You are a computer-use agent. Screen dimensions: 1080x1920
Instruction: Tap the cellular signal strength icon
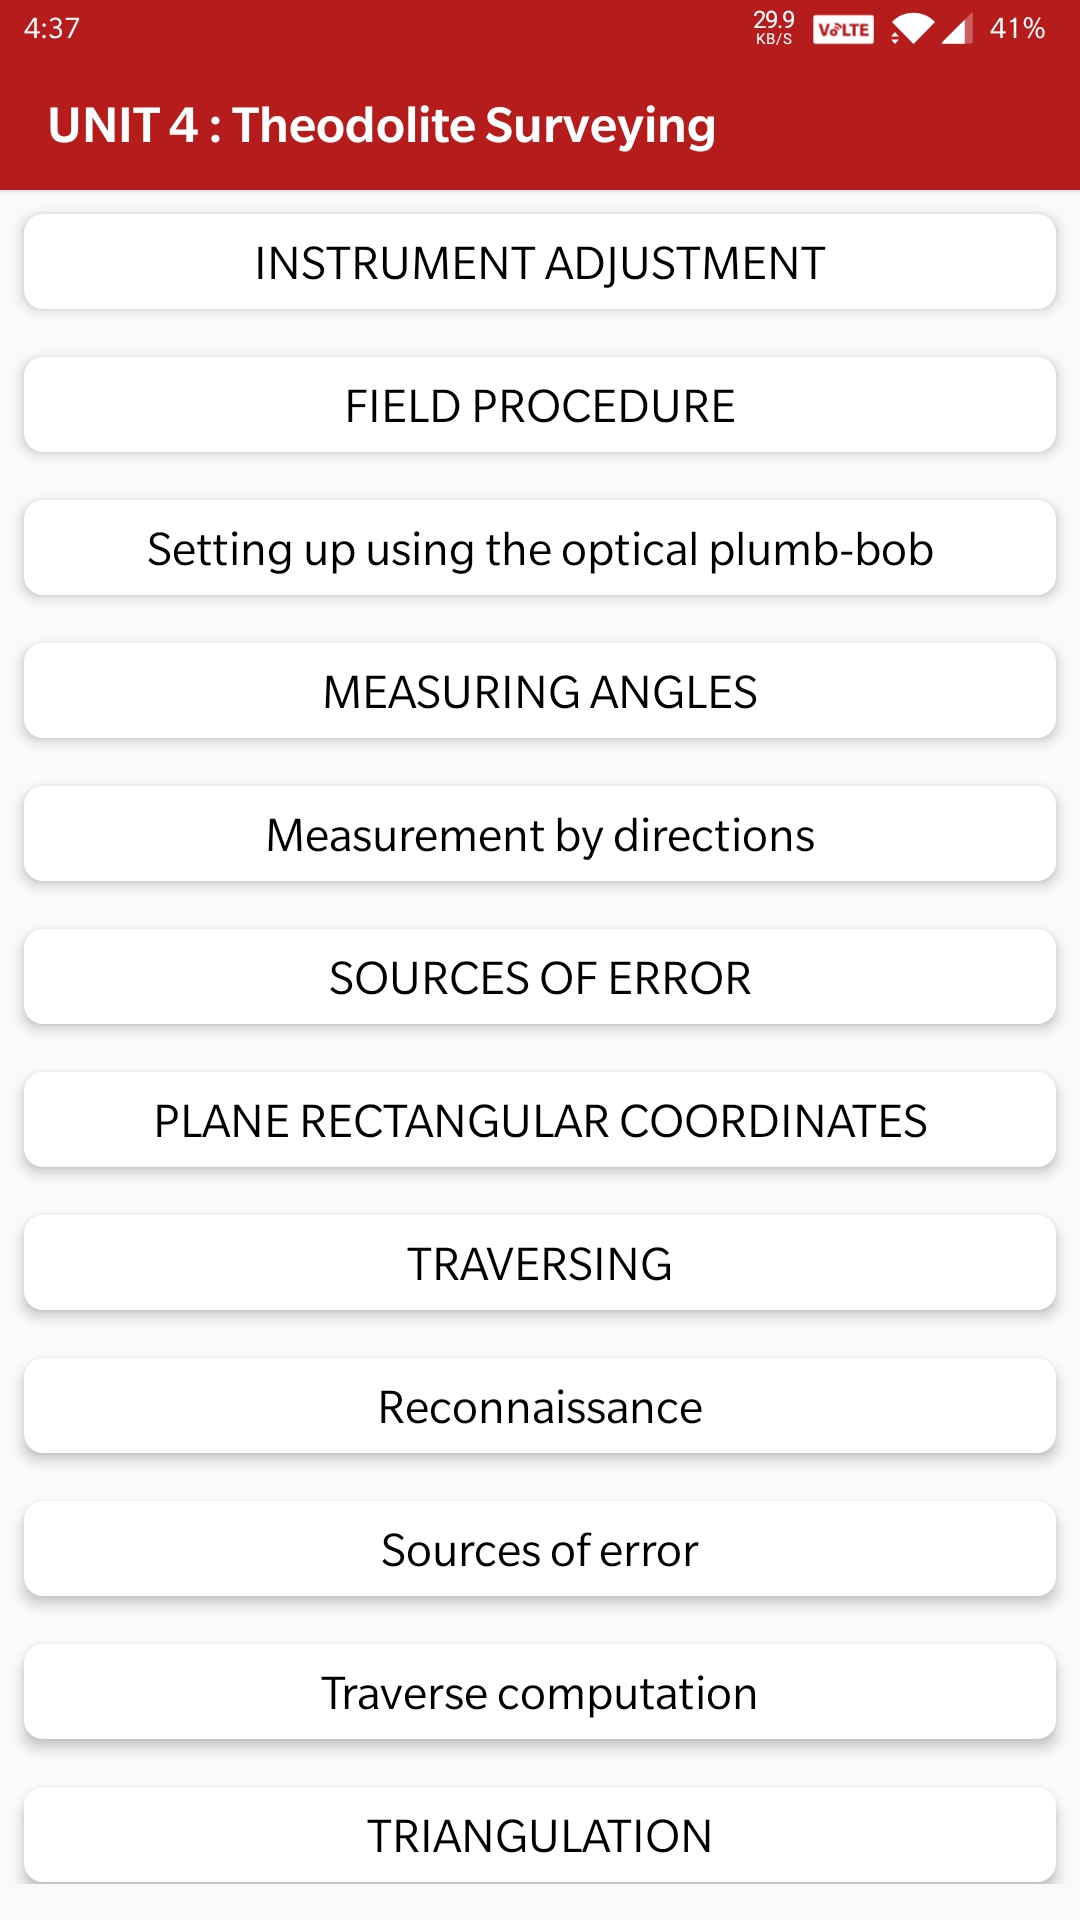[957, 29]
